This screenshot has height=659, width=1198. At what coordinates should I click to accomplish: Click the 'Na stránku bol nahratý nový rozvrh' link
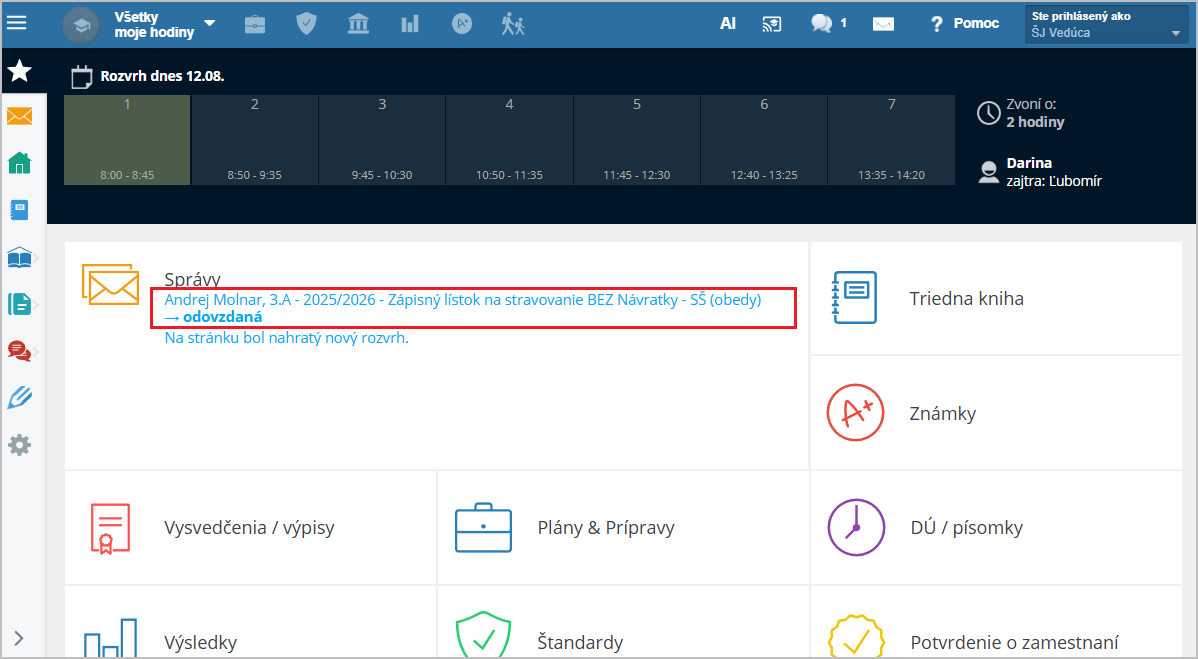[x=286, y=338]
